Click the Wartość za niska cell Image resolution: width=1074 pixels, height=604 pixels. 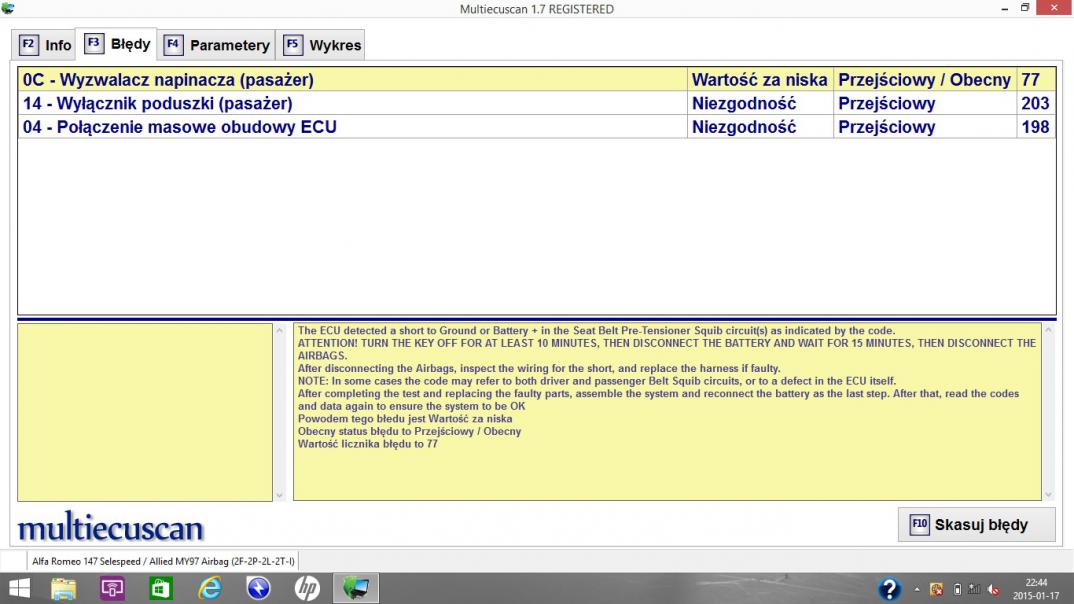[x=760, y=79]
